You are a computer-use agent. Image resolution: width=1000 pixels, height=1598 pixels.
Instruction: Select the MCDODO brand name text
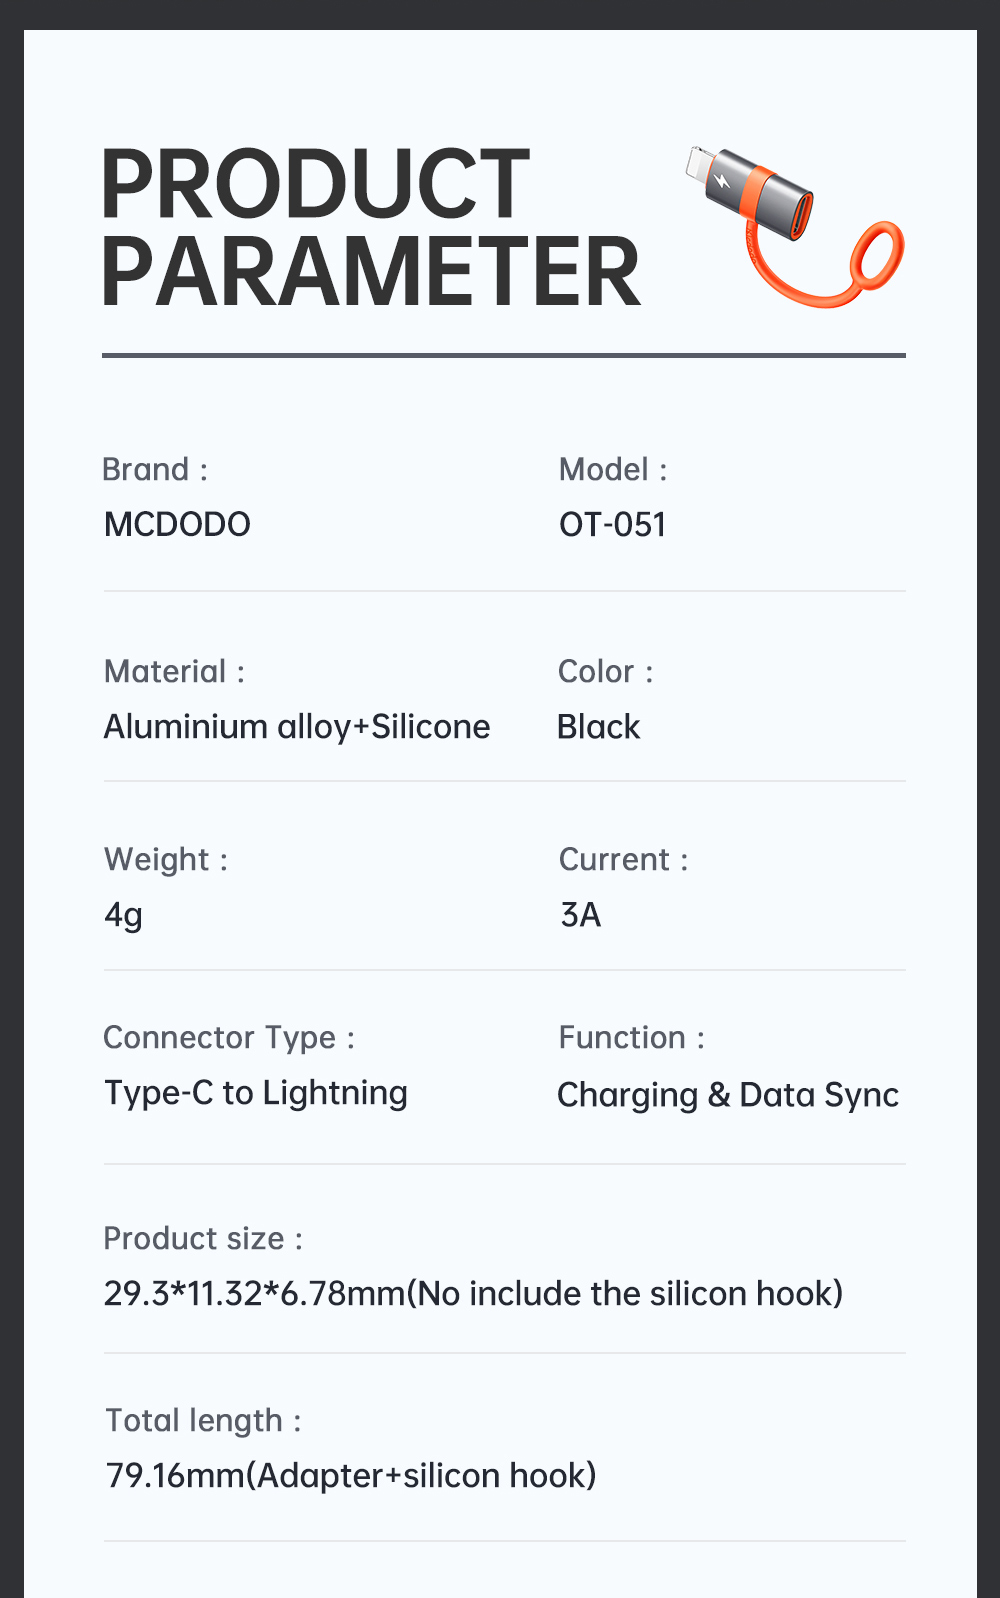point(177,524)
